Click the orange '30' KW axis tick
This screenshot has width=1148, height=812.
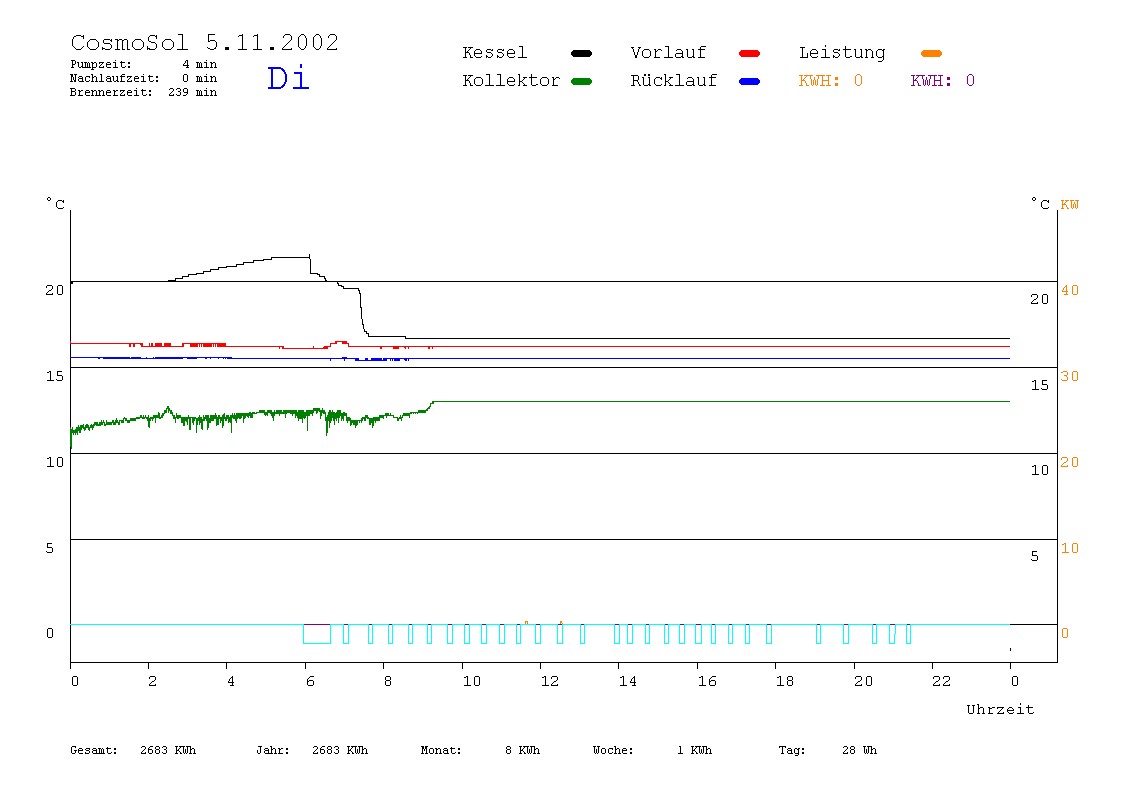pos(1070,376)
